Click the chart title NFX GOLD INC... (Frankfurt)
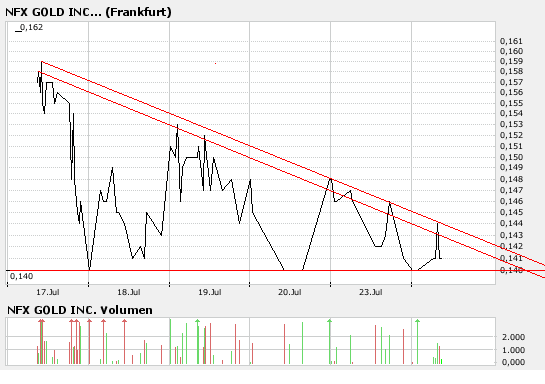Viewport: 545px width, 384px height. 88,12
